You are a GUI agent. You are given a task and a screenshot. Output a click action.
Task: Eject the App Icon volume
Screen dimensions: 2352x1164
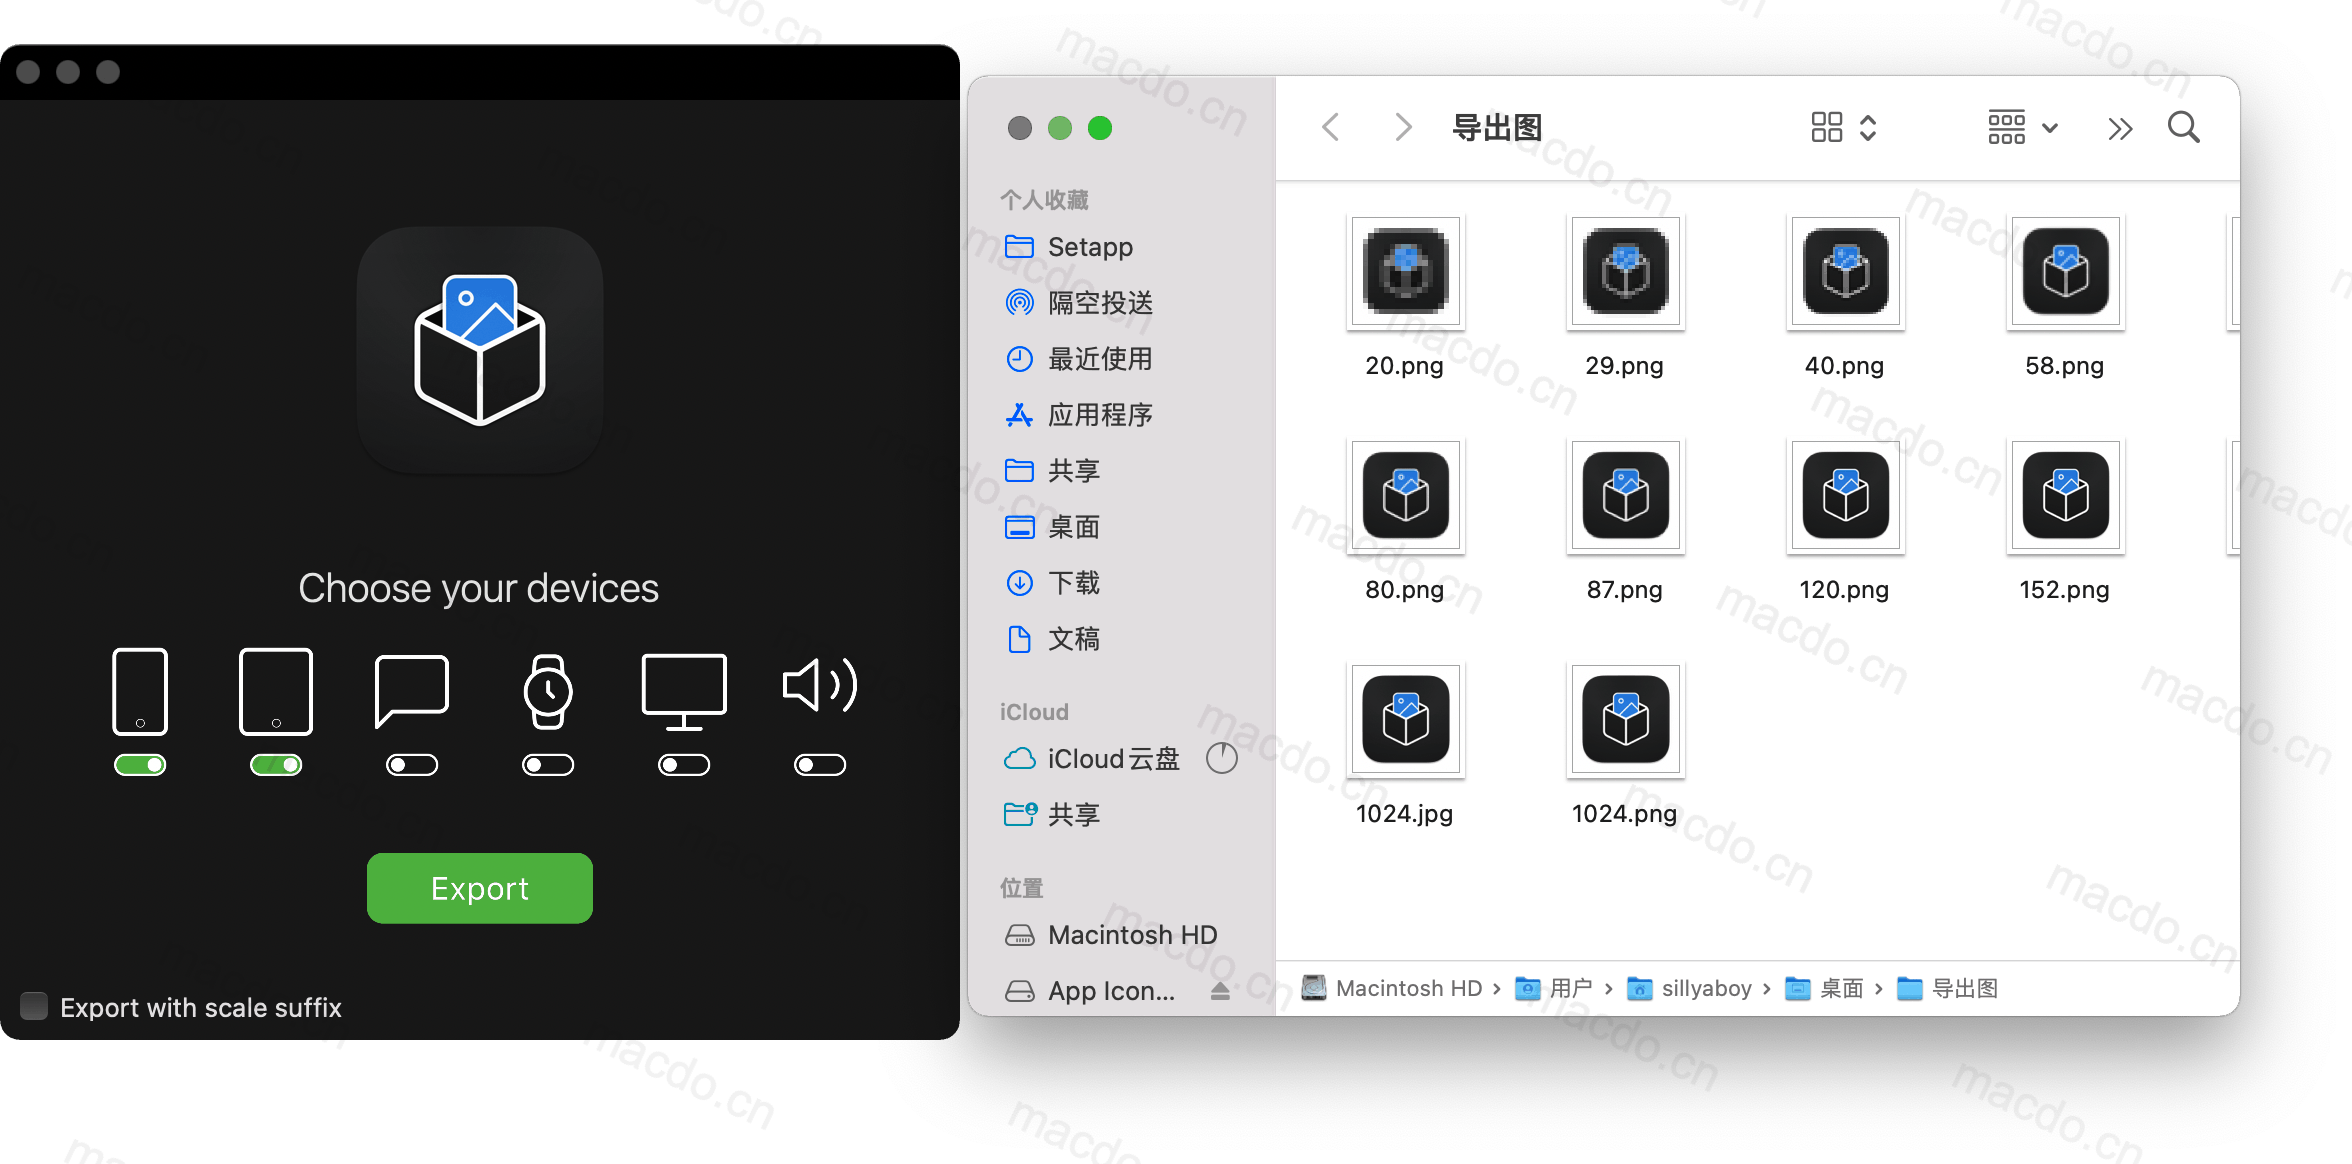click(x=1220, y=991)
